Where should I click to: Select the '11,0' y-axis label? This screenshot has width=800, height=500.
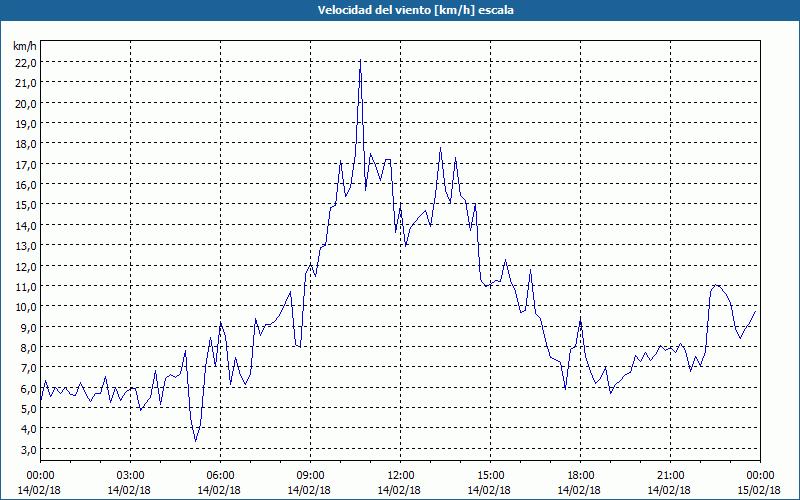(x=27, y=287)
